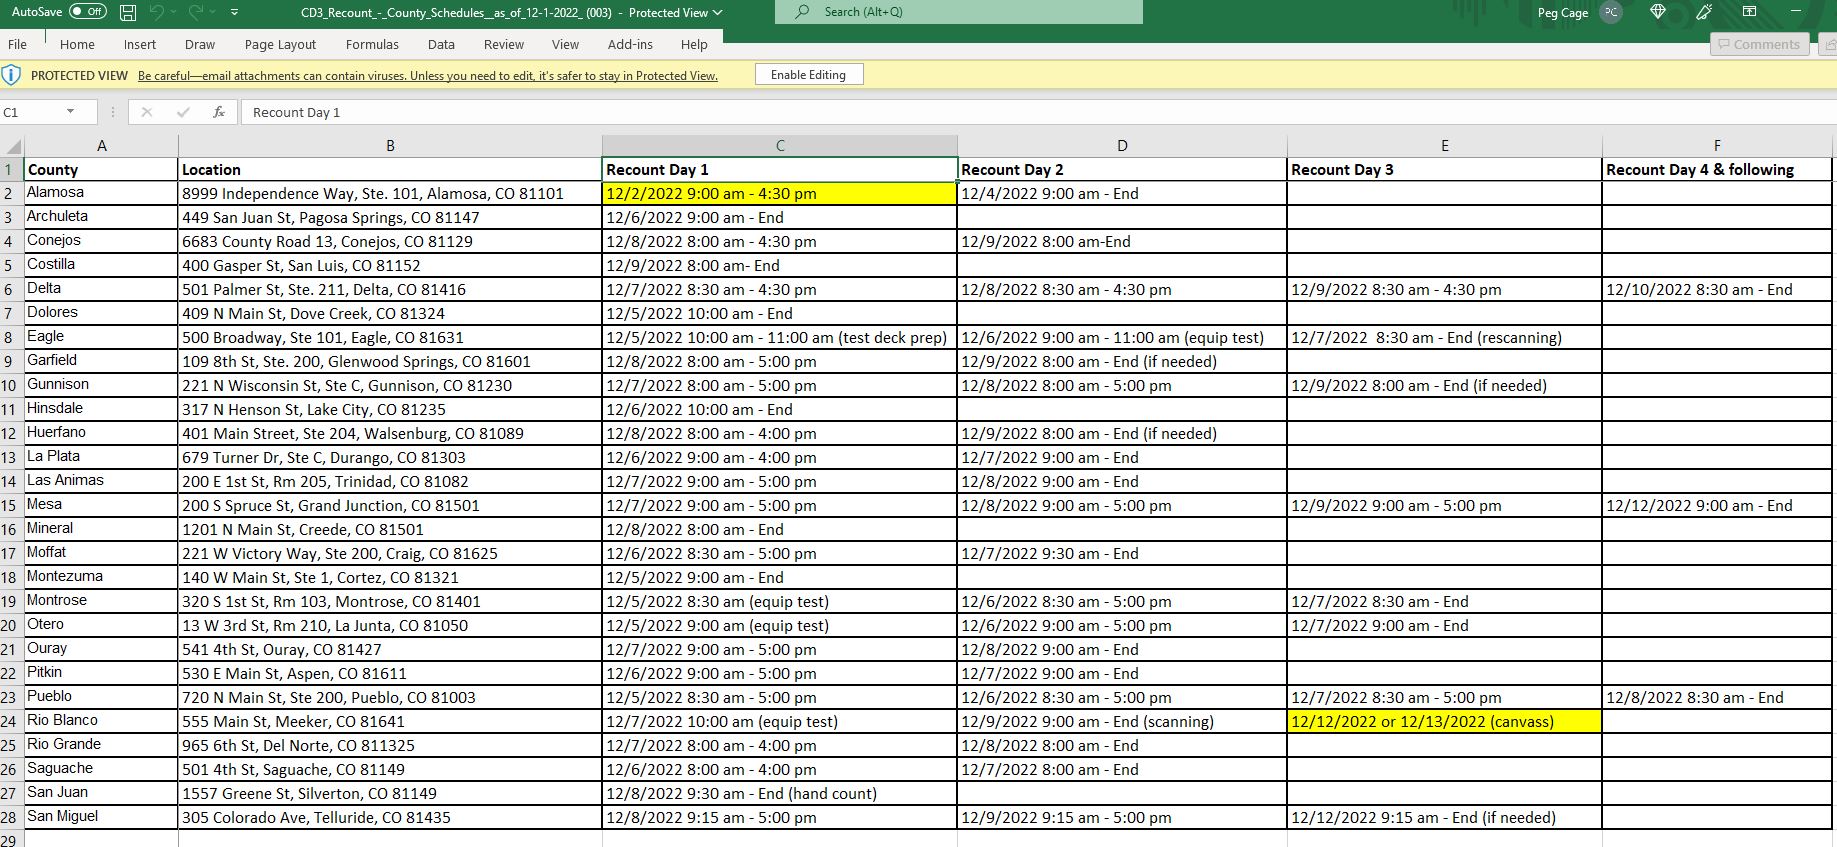The width and height of the screenshot is (1837, 847).
Task: Expand the Protected View title dropdown chevron
Action: pyautogui.click(x=717, y=13)
